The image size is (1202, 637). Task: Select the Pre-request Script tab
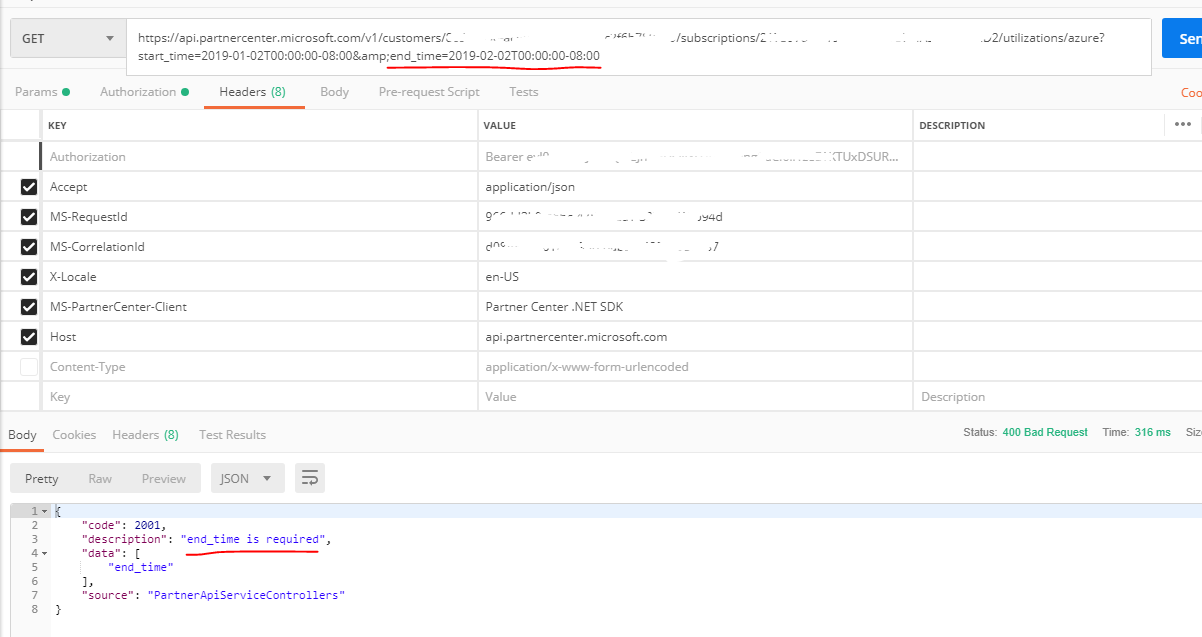428,91
